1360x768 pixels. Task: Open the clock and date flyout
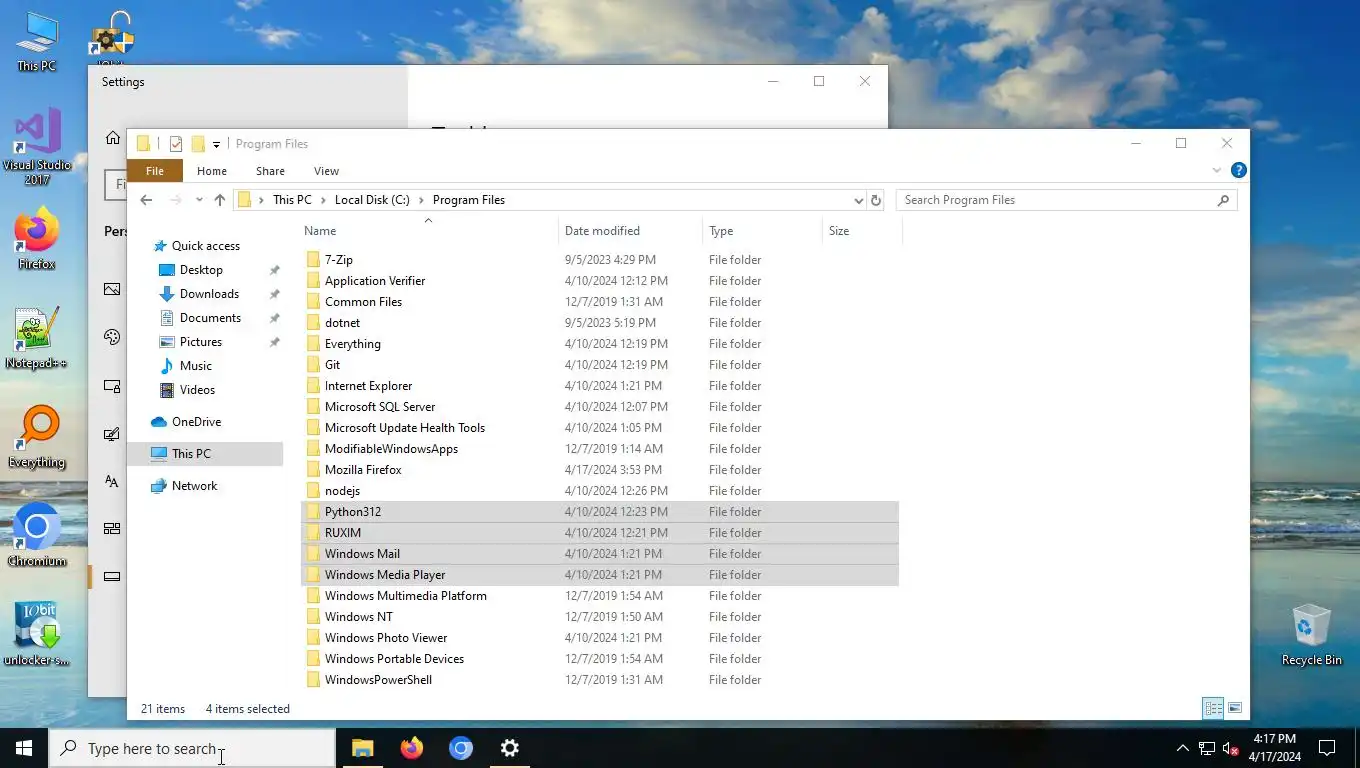pyautogui.click(x=1274, y=748)
